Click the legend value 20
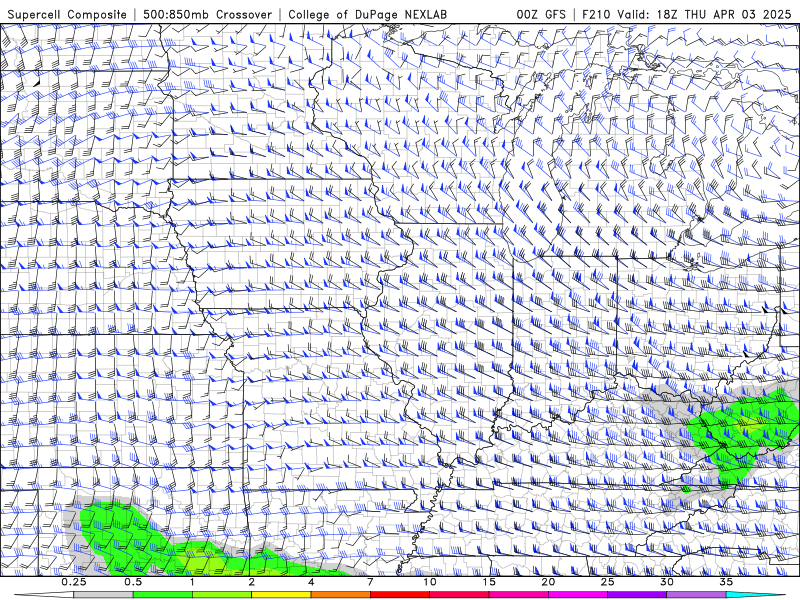Image resolution: width=800 pixels, height=600 pixels. (548, 582)
